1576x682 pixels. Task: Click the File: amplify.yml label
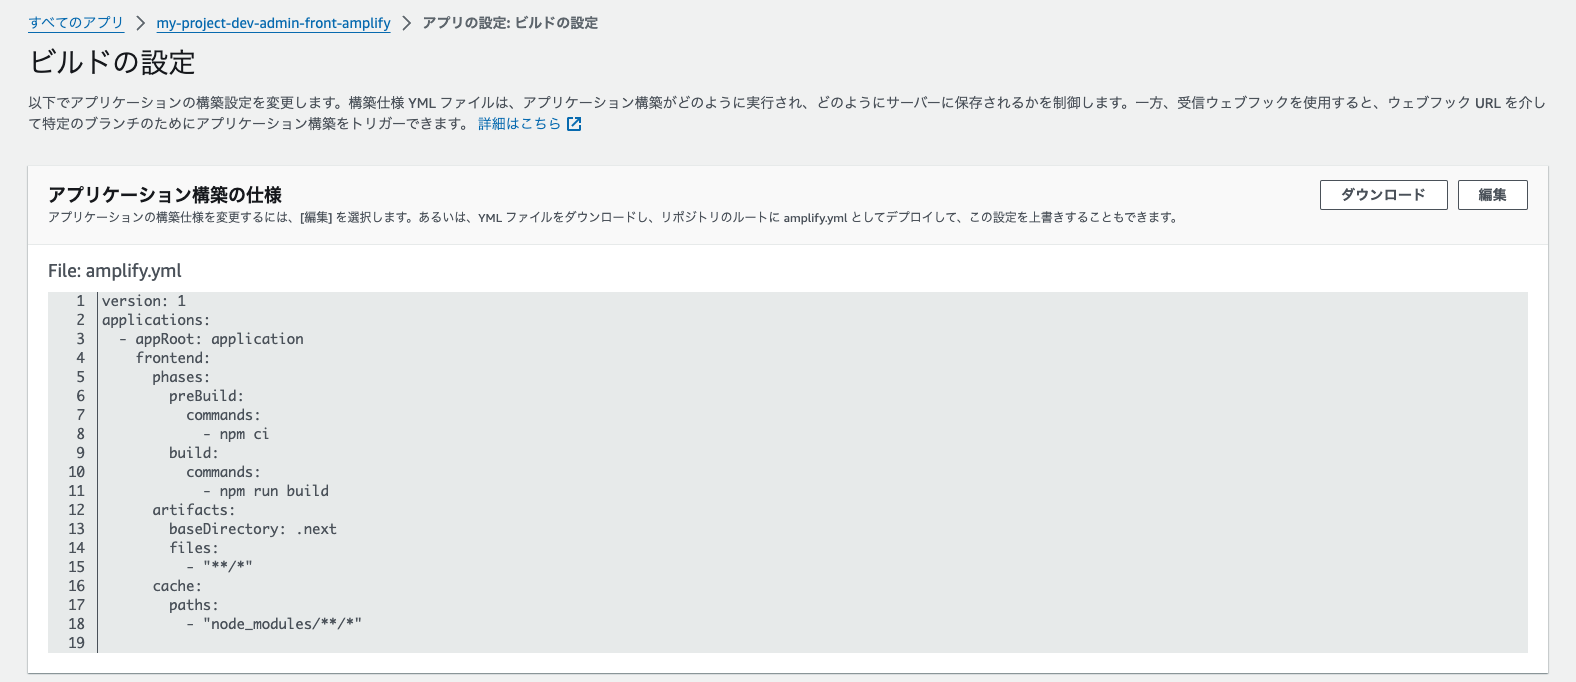115,271
